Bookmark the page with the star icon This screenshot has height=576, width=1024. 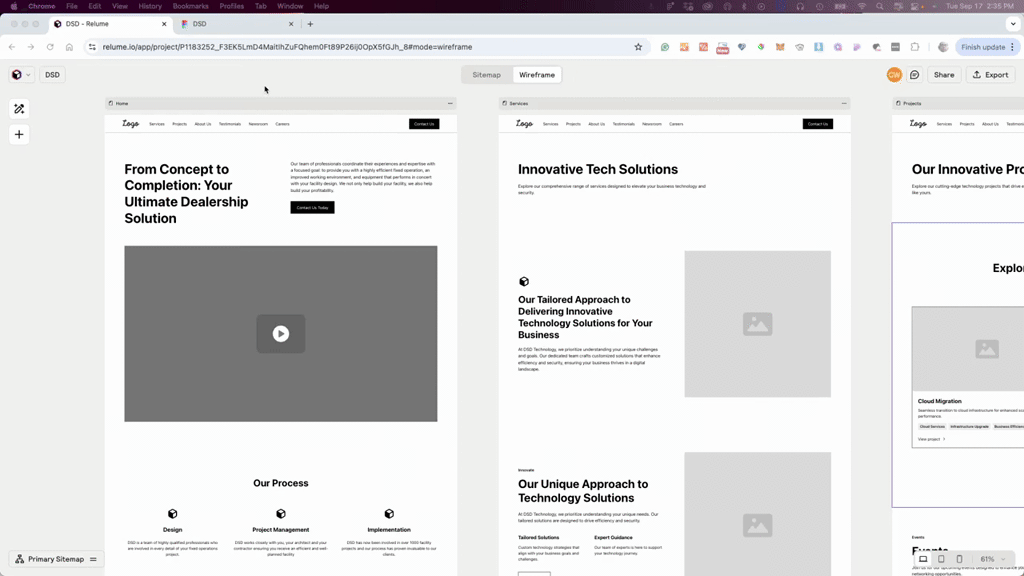pos(638,47)
